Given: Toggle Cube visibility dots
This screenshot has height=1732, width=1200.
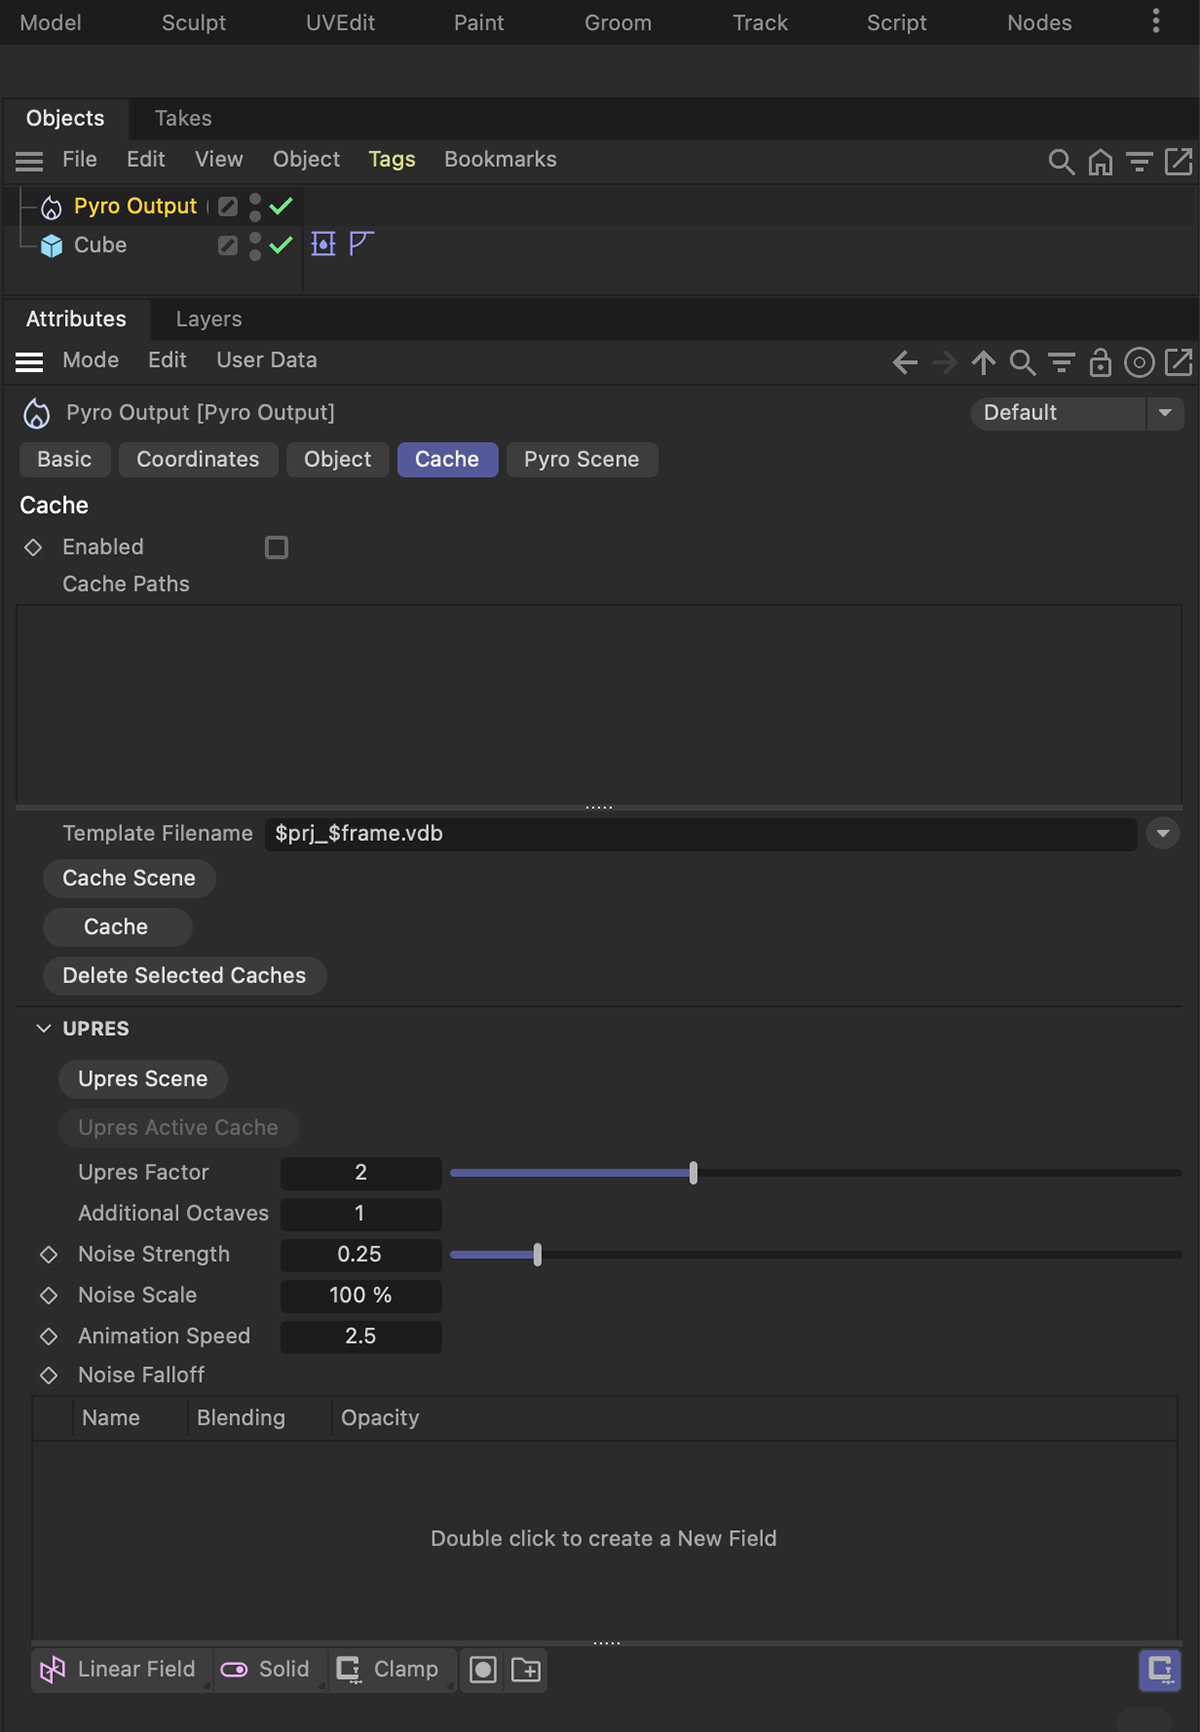Looking at the screenshot, I should [255, 245].
